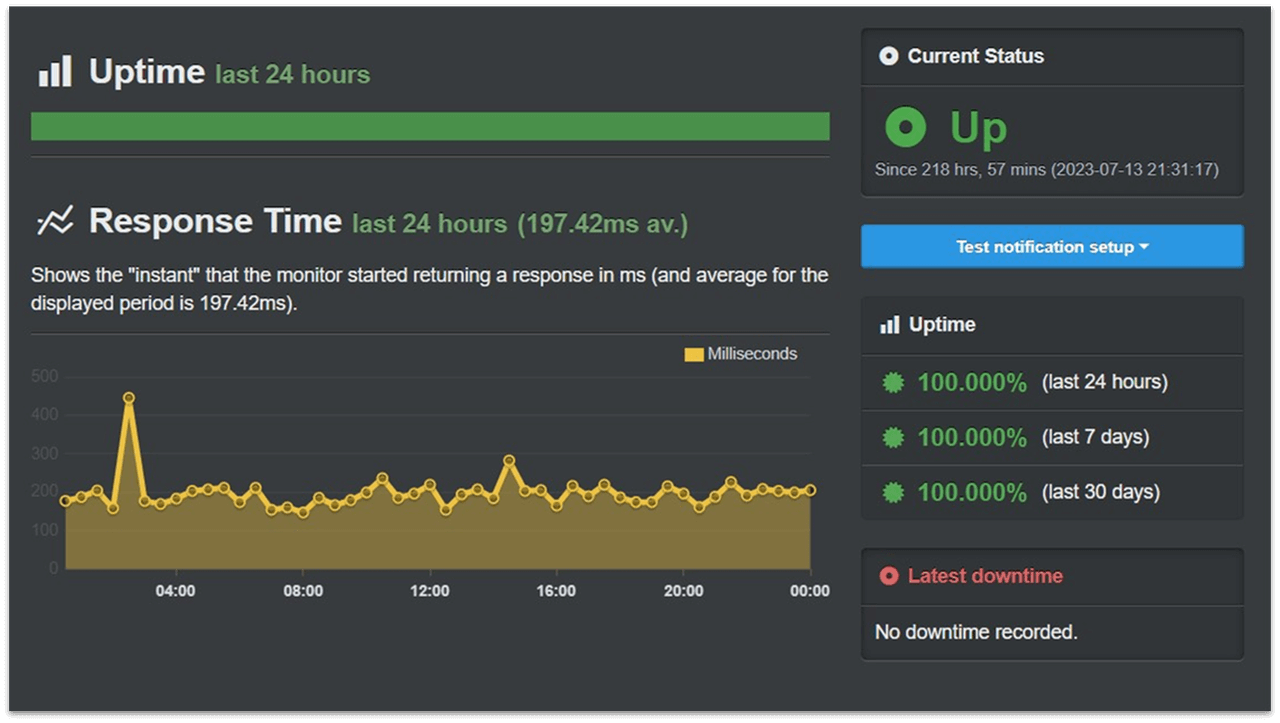Screen dimensions: 1280x723
Task: Click the green badge icon for last 24 hours
Action: pos(893,382)
